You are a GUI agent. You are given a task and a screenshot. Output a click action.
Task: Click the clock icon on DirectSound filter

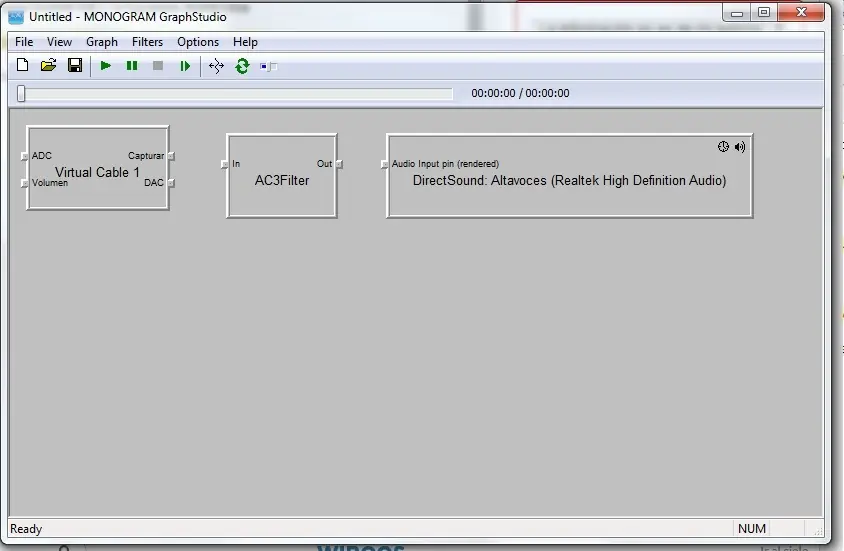coord(723,146)
